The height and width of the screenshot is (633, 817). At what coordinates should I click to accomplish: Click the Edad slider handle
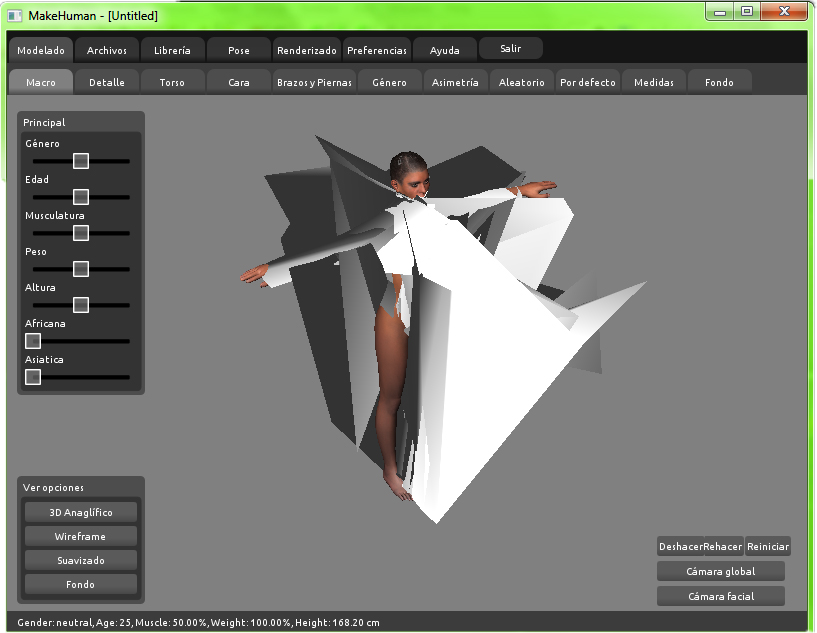81,197
